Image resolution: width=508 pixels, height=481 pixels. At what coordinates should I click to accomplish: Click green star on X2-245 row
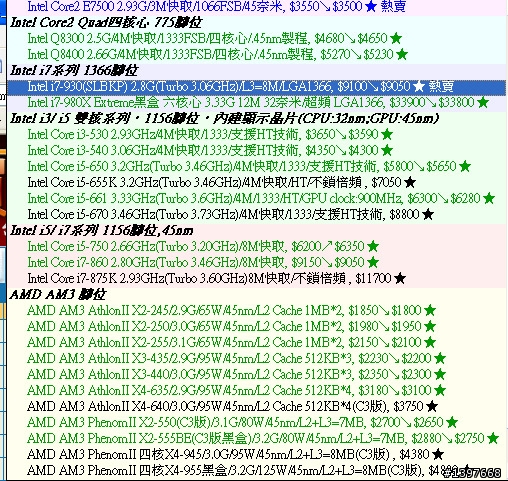click(x=430, y=310)
